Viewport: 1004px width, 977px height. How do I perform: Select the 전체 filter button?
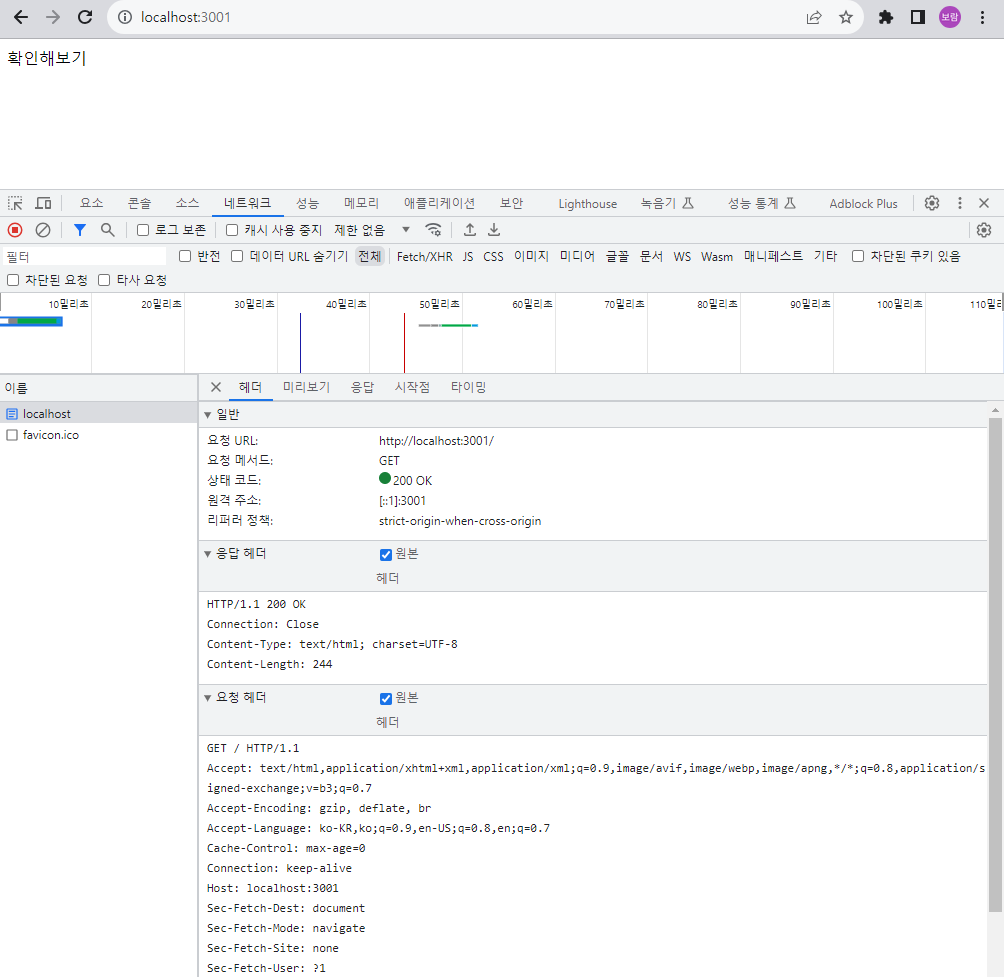pos(369,256)
